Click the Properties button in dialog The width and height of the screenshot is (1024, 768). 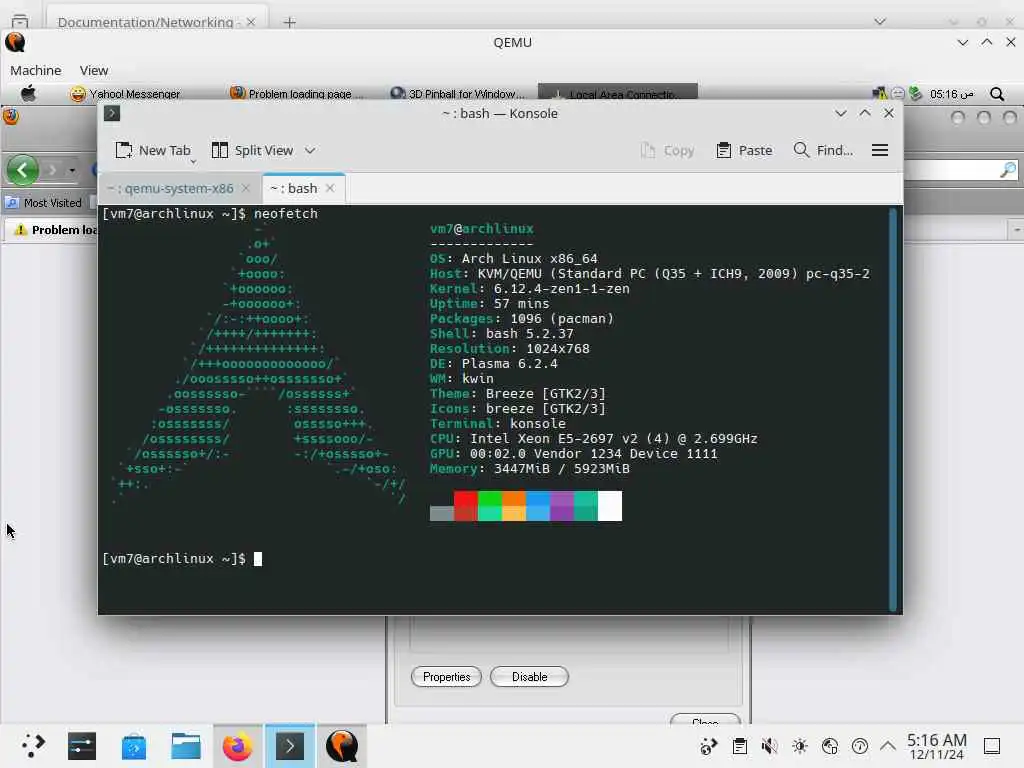click(x=447, y=677)
